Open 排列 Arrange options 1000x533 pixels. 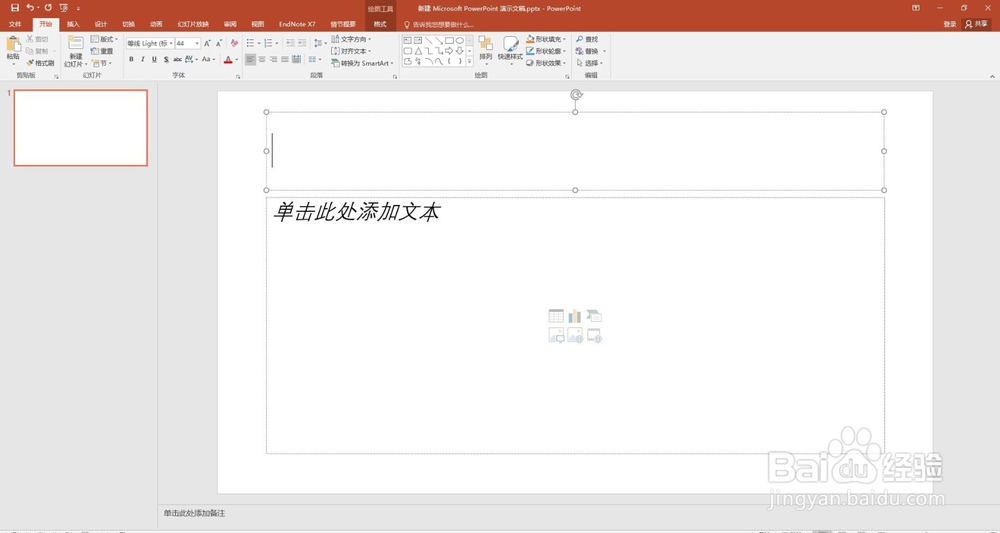click(486, 50)
